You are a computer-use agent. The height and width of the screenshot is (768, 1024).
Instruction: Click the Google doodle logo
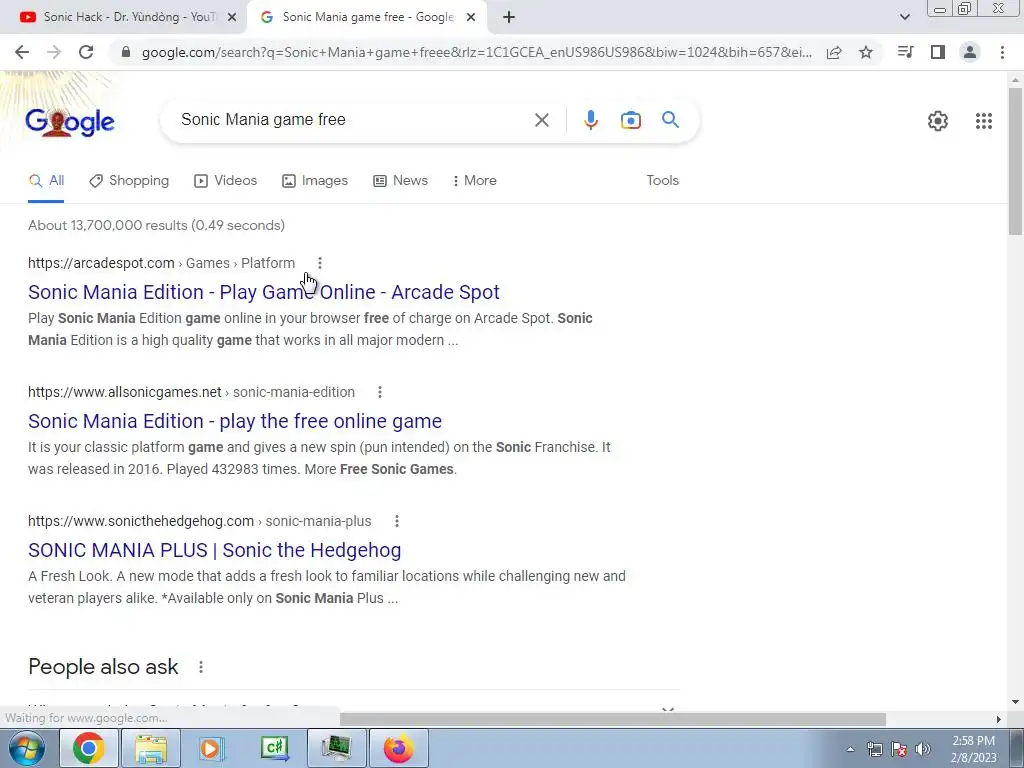click(70, 121)
